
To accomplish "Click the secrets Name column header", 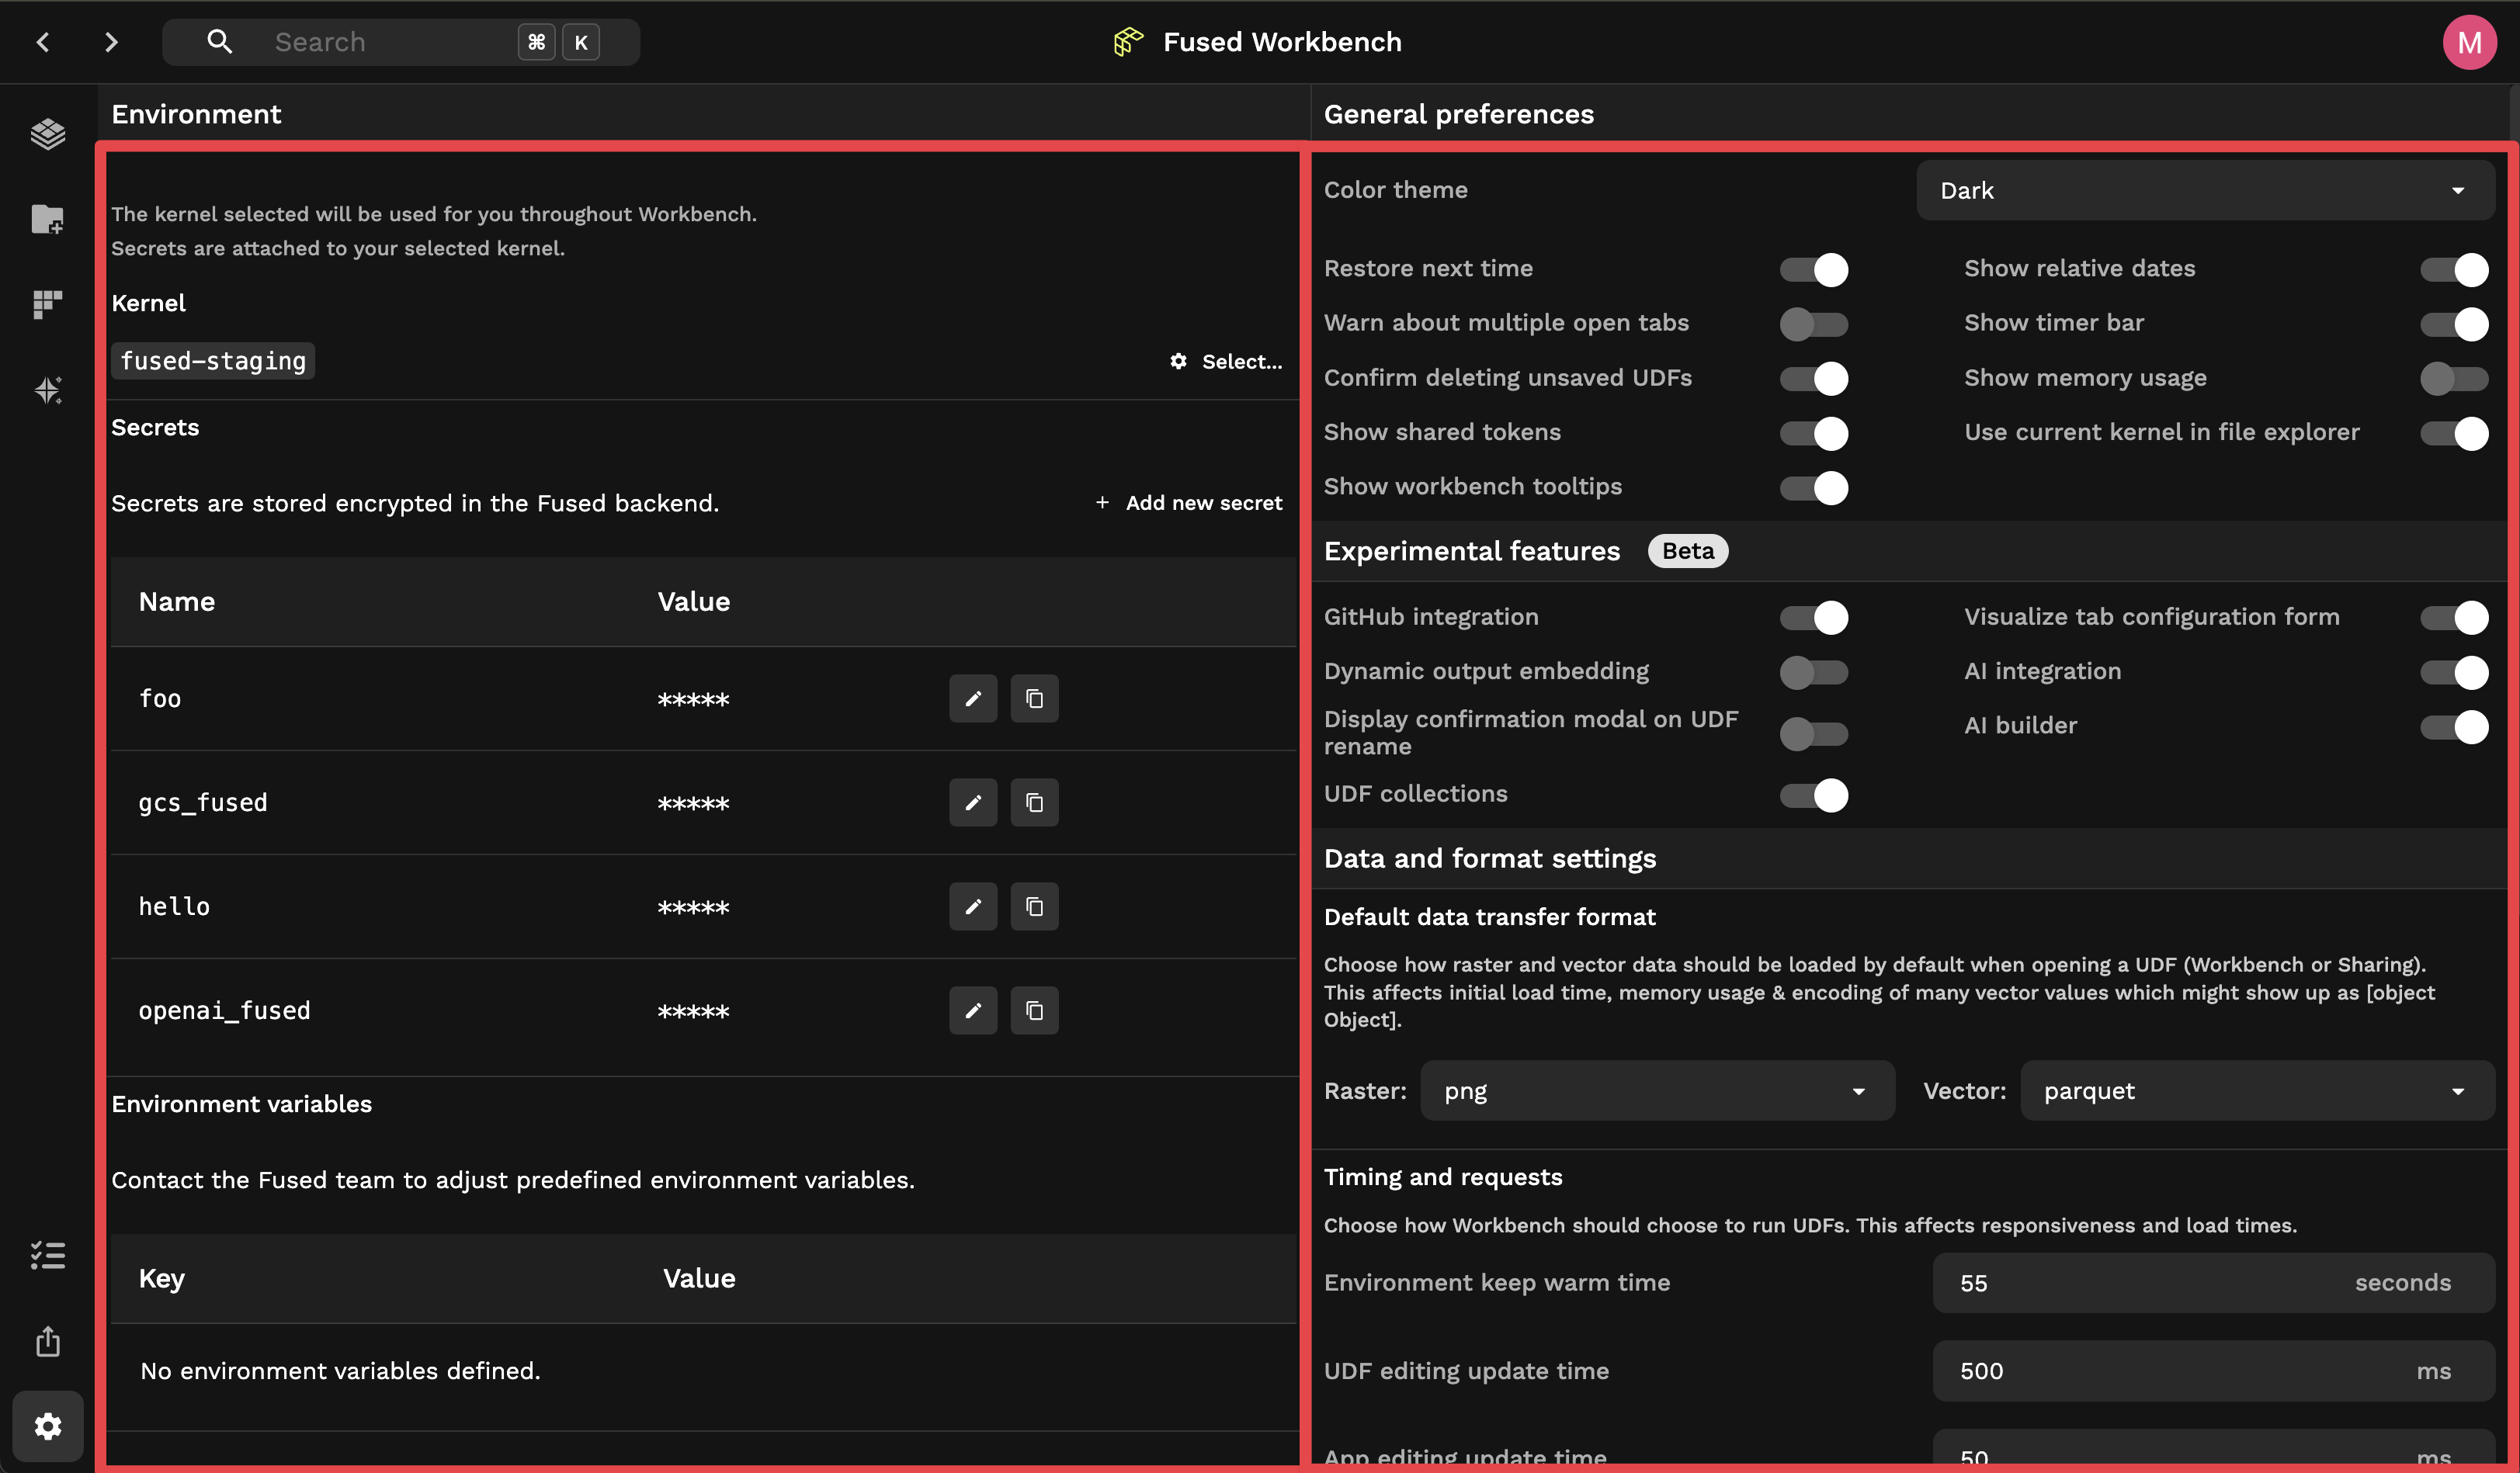I will (177, 602).
